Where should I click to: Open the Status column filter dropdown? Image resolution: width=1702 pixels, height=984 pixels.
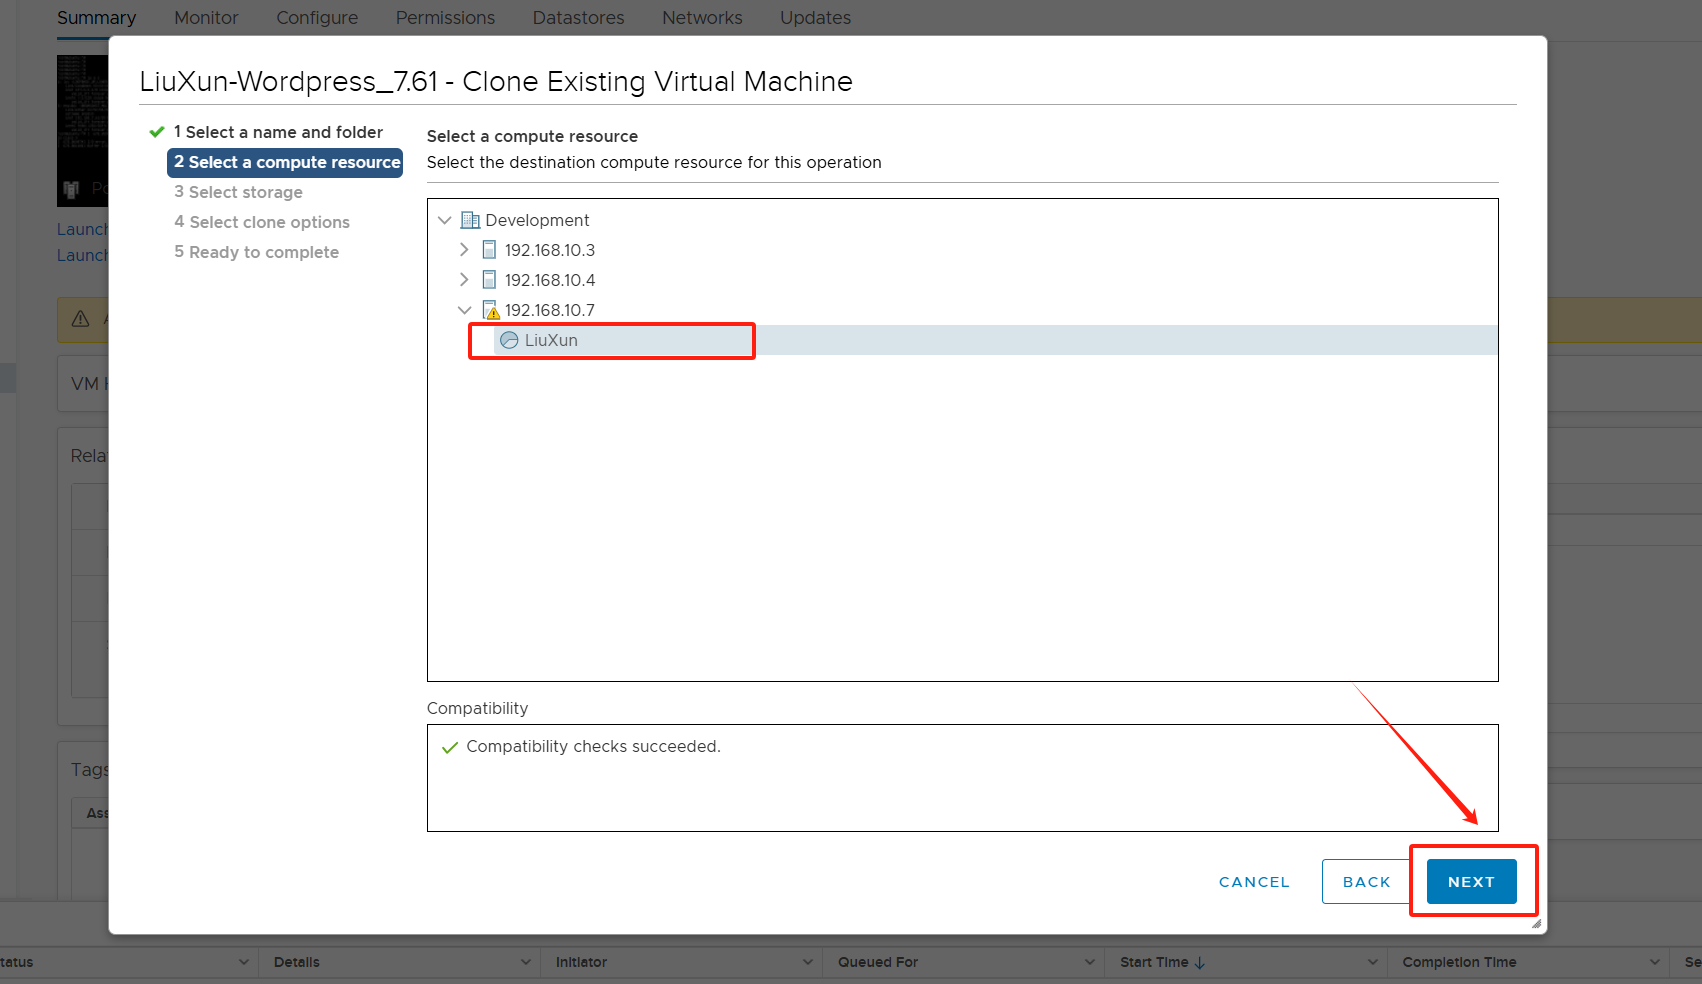coord(243,962)
